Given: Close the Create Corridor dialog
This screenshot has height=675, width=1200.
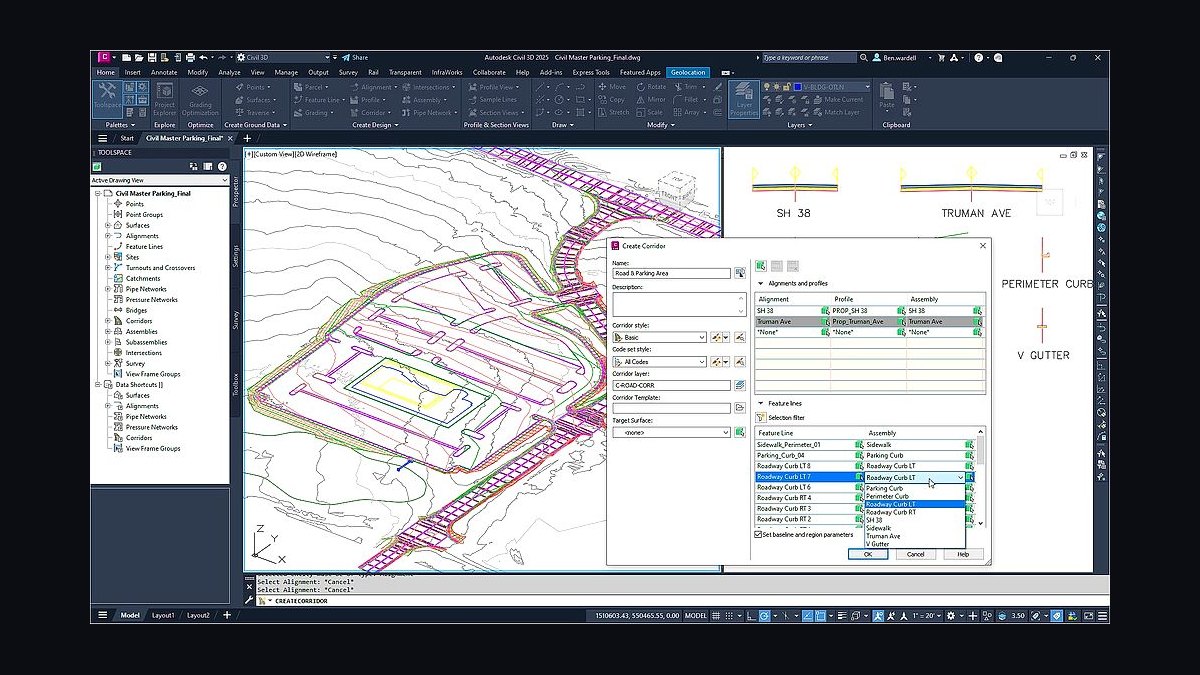Looking at the screenshot, I should pos(982,245).
